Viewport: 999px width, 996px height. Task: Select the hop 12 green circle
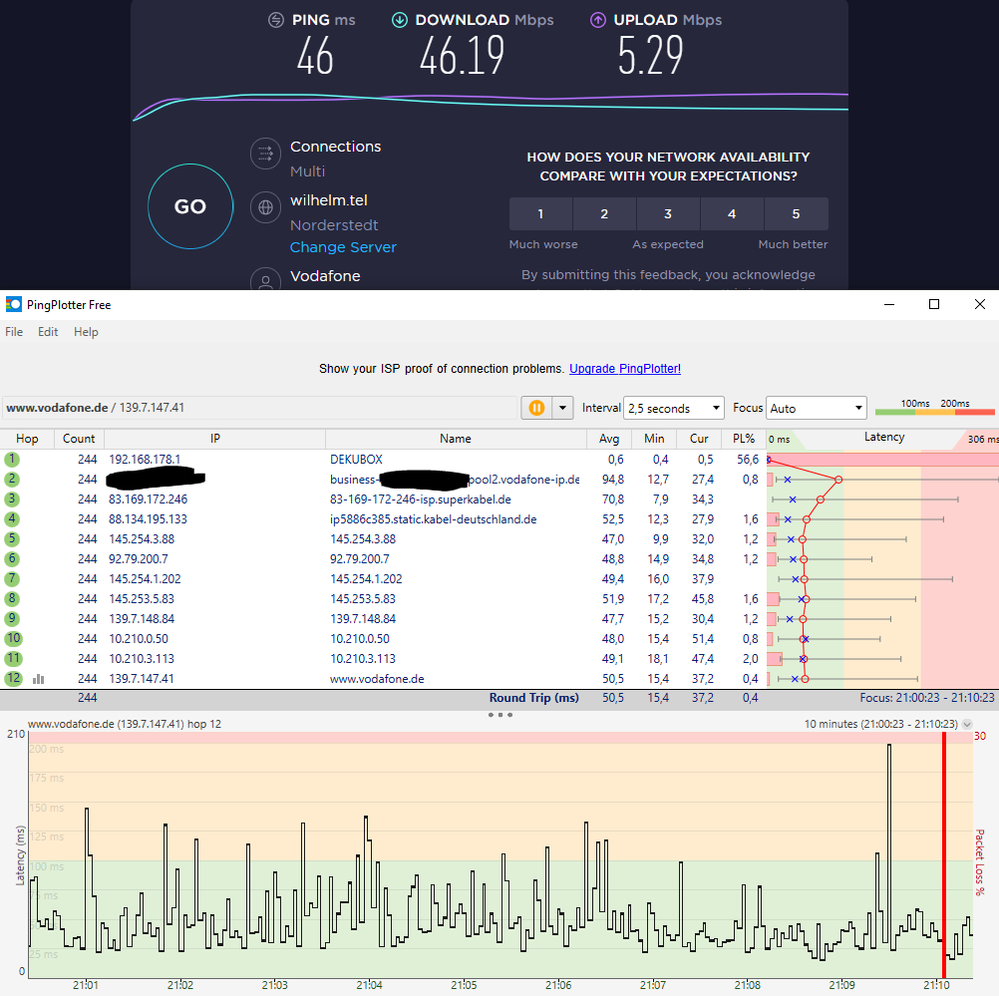click(13, 679)
